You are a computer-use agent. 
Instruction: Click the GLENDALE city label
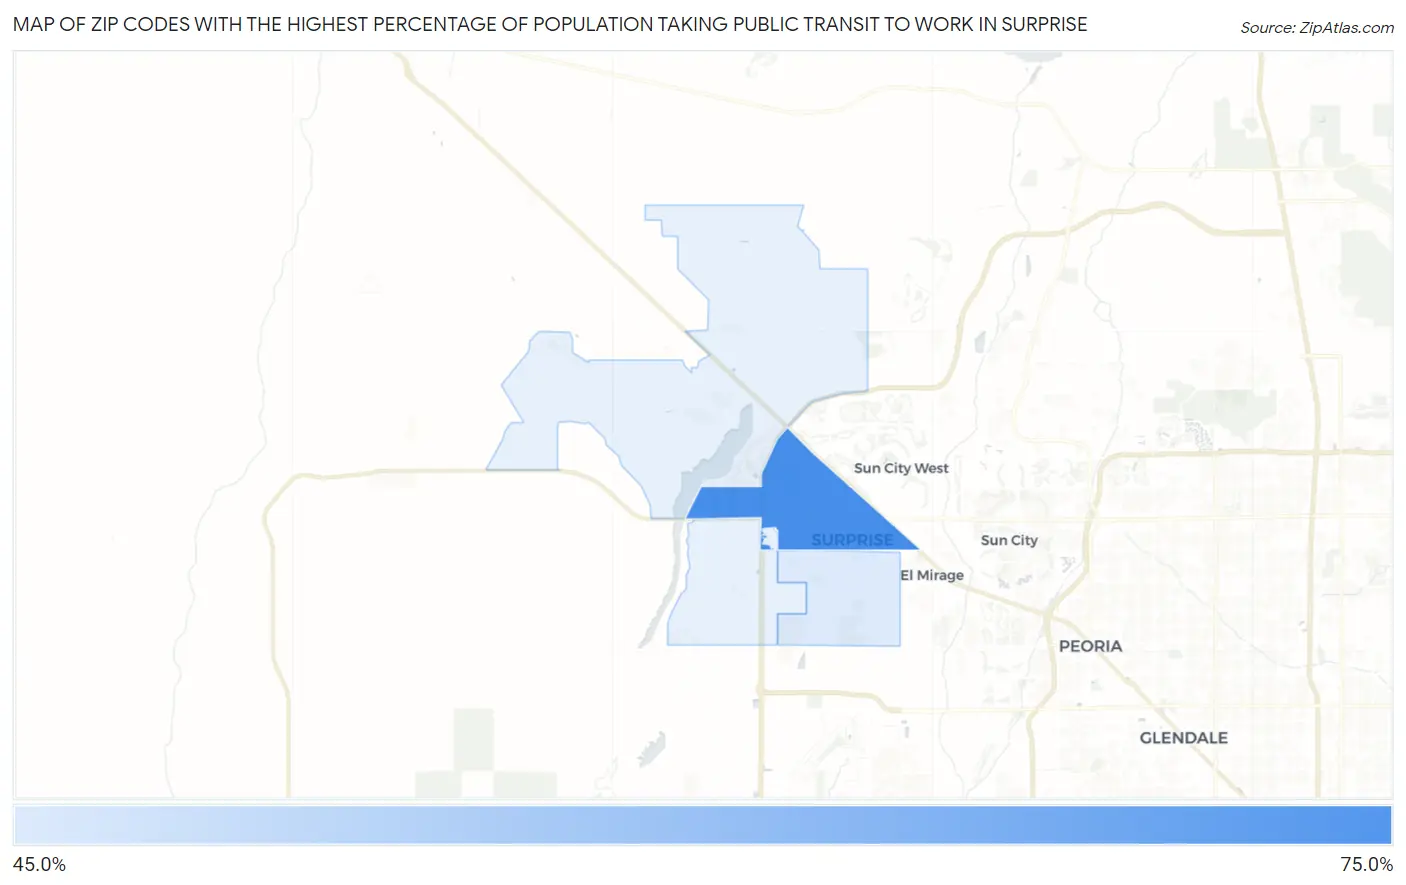1183,738
